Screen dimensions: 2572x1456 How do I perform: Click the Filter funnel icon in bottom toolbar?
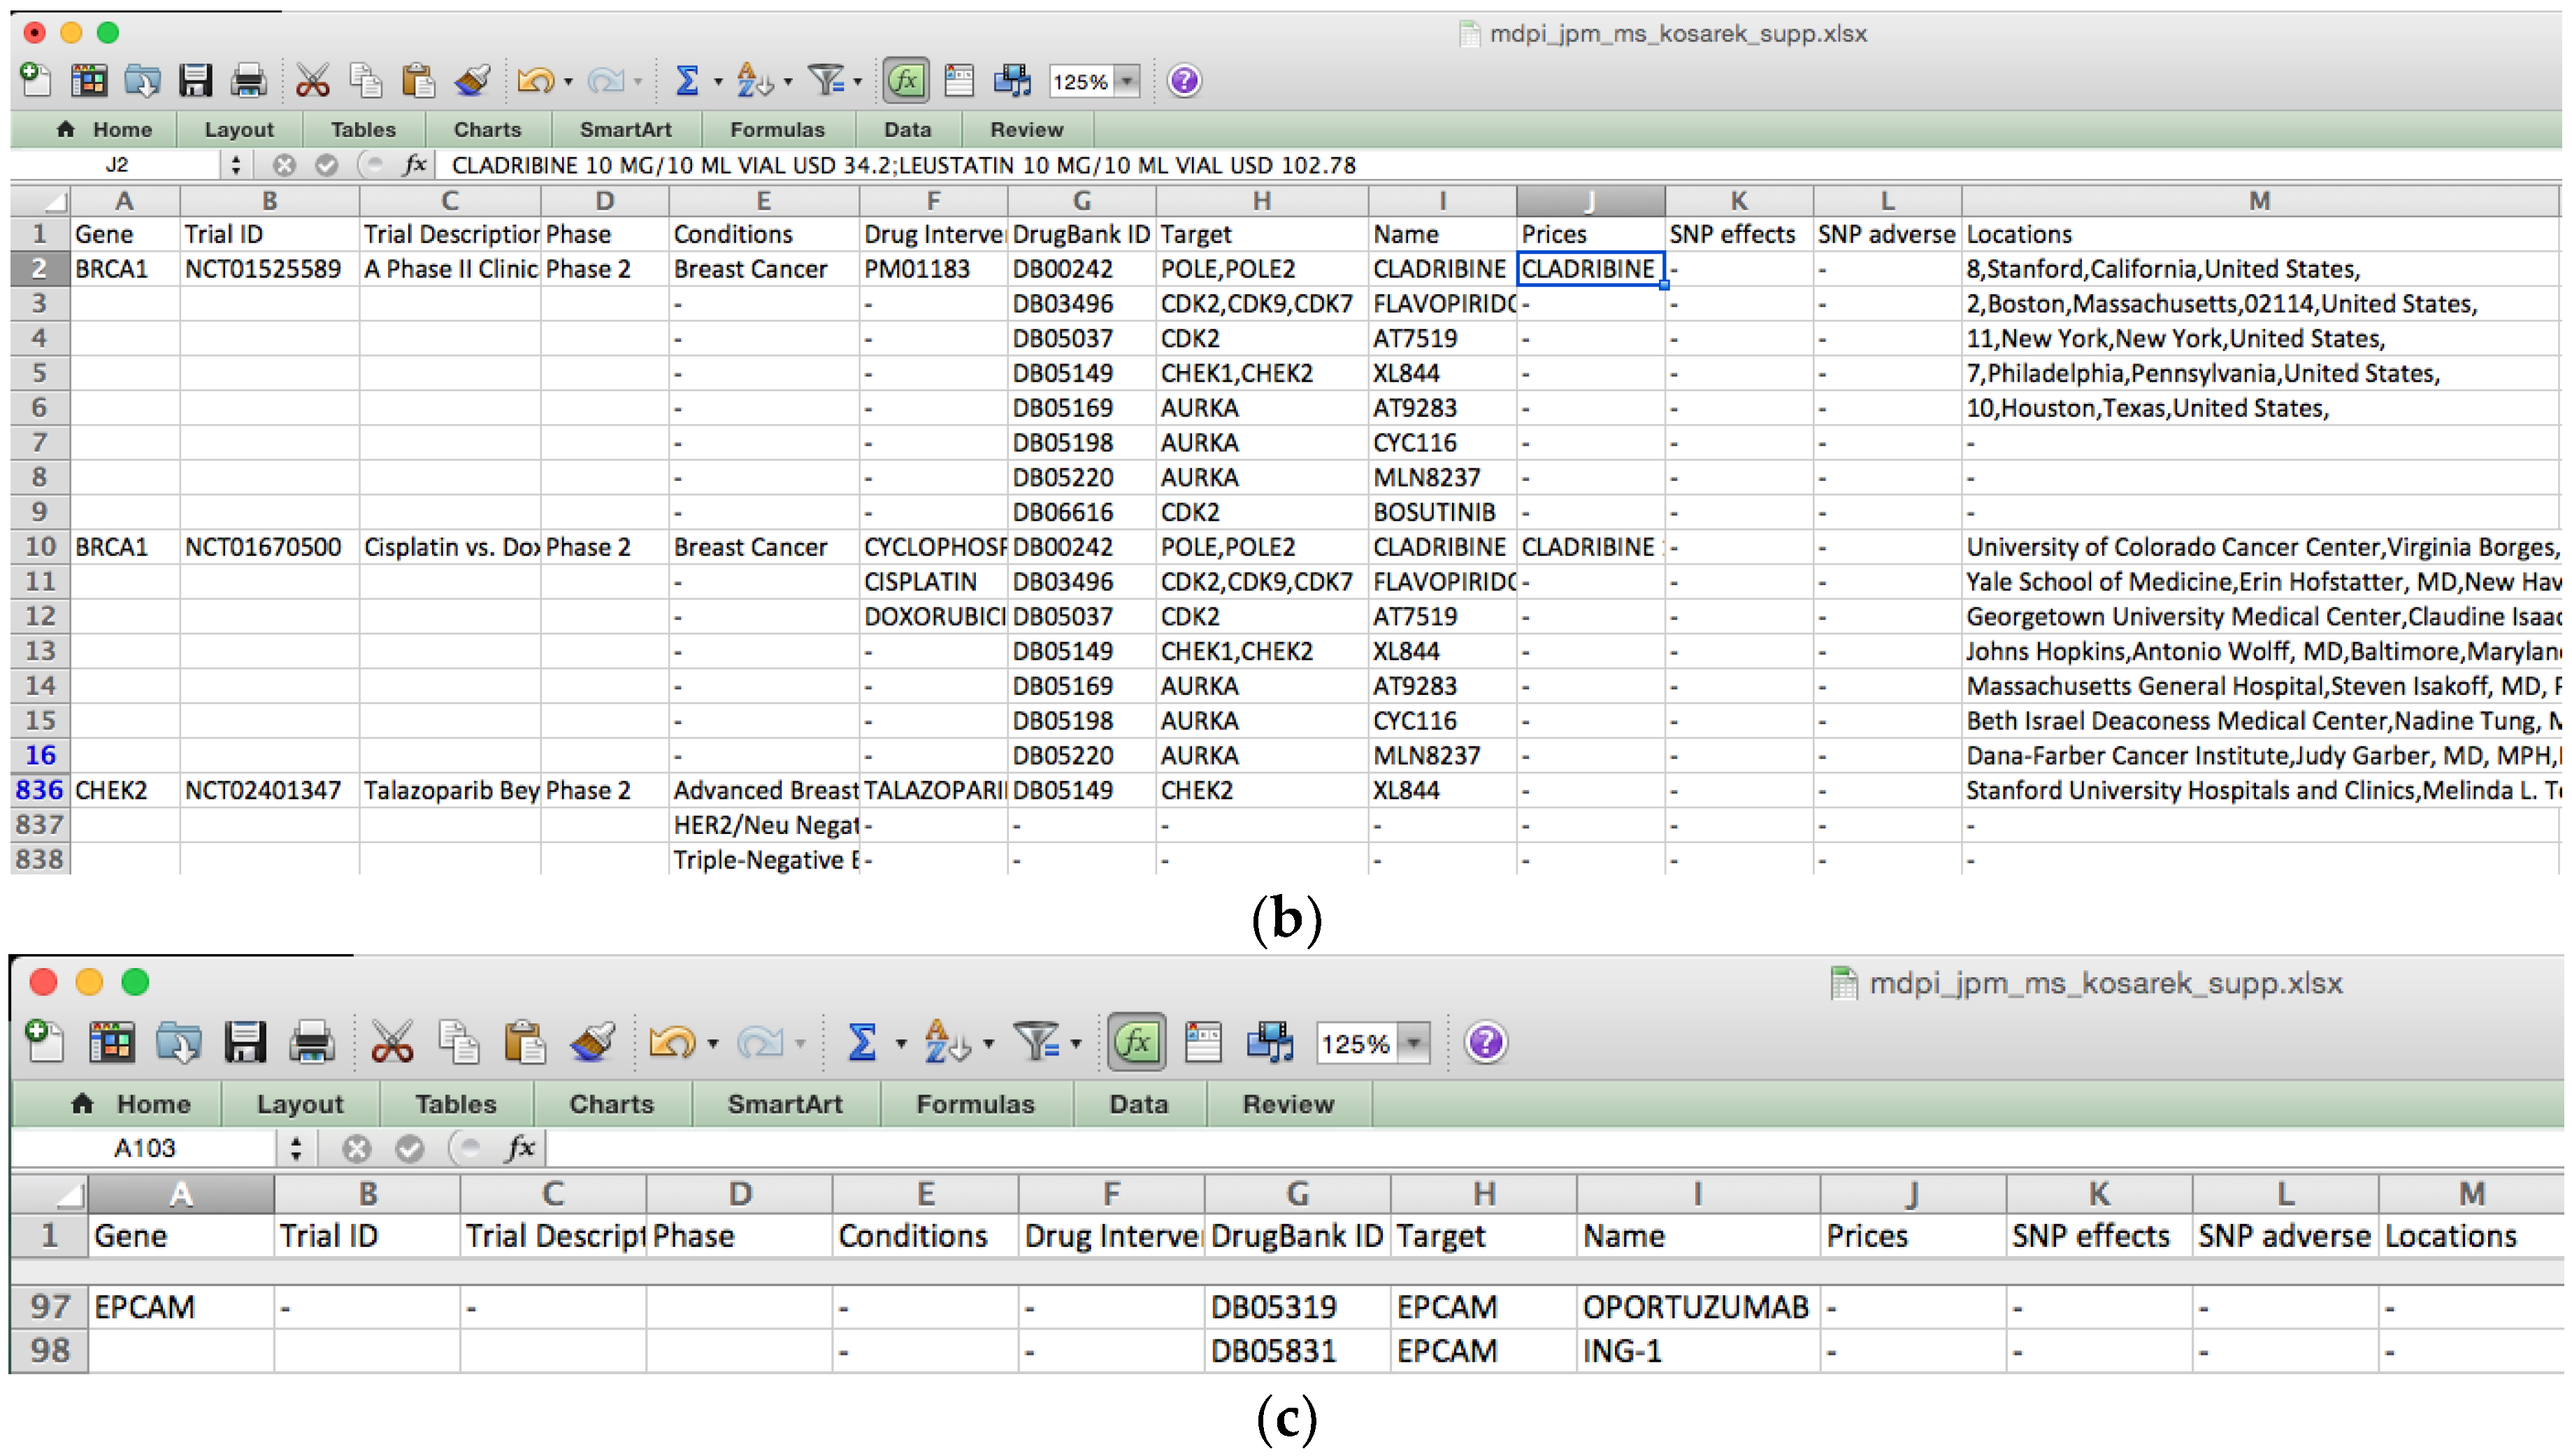[x=1037, y=1043]
